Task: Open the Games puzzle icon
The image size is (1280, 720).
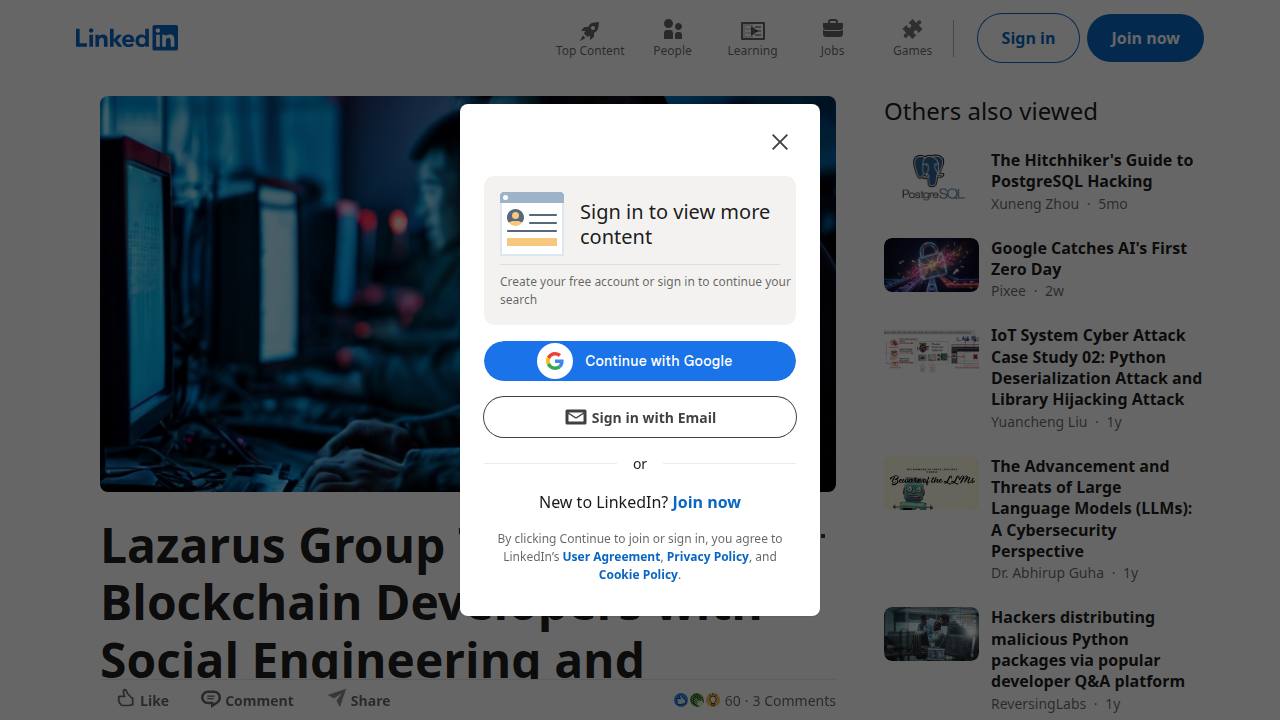Action: point(912,29)
